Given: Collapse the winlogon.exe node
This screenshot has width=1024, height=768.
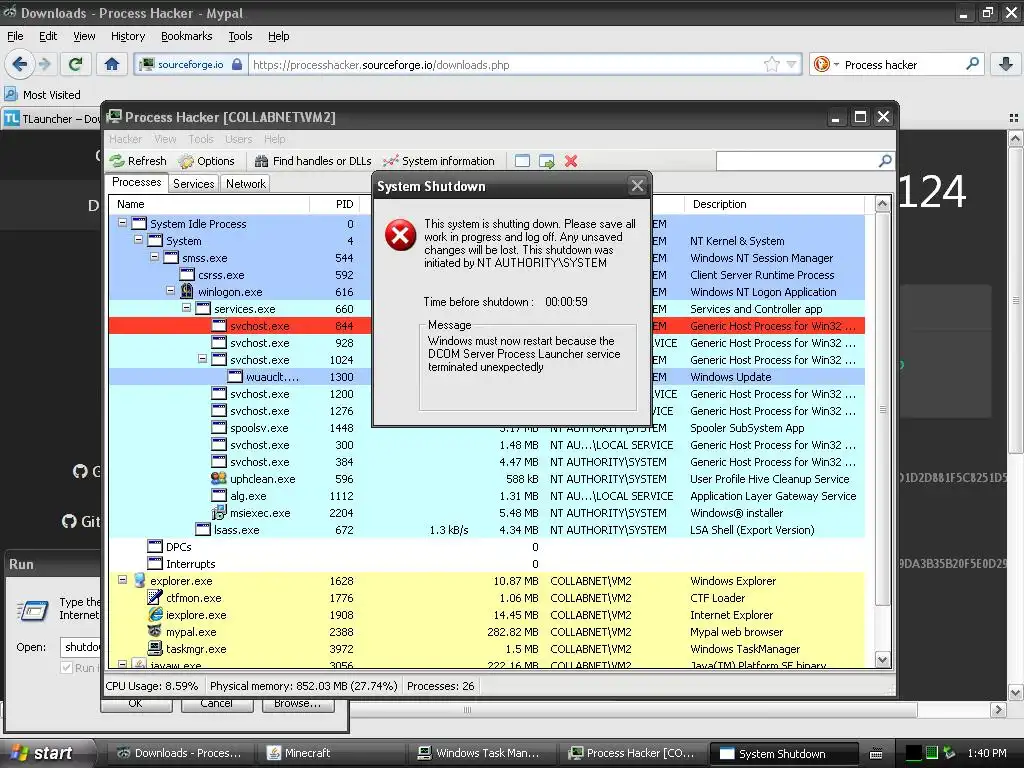Looking at the screenshot, I should tap(170, 291).
